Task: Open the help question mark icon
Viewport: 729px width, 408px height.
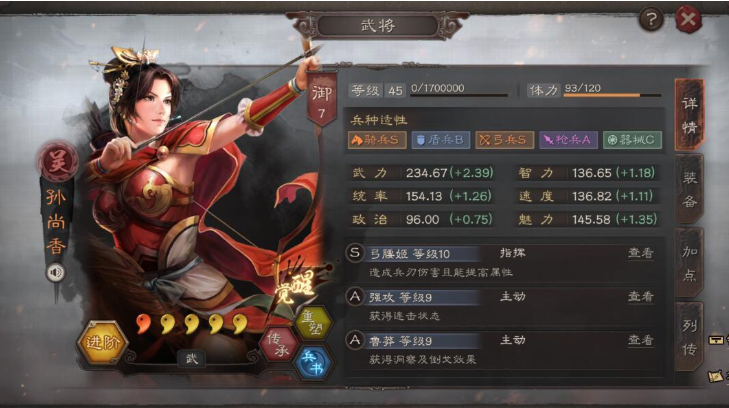Action: tap(651, 20)
